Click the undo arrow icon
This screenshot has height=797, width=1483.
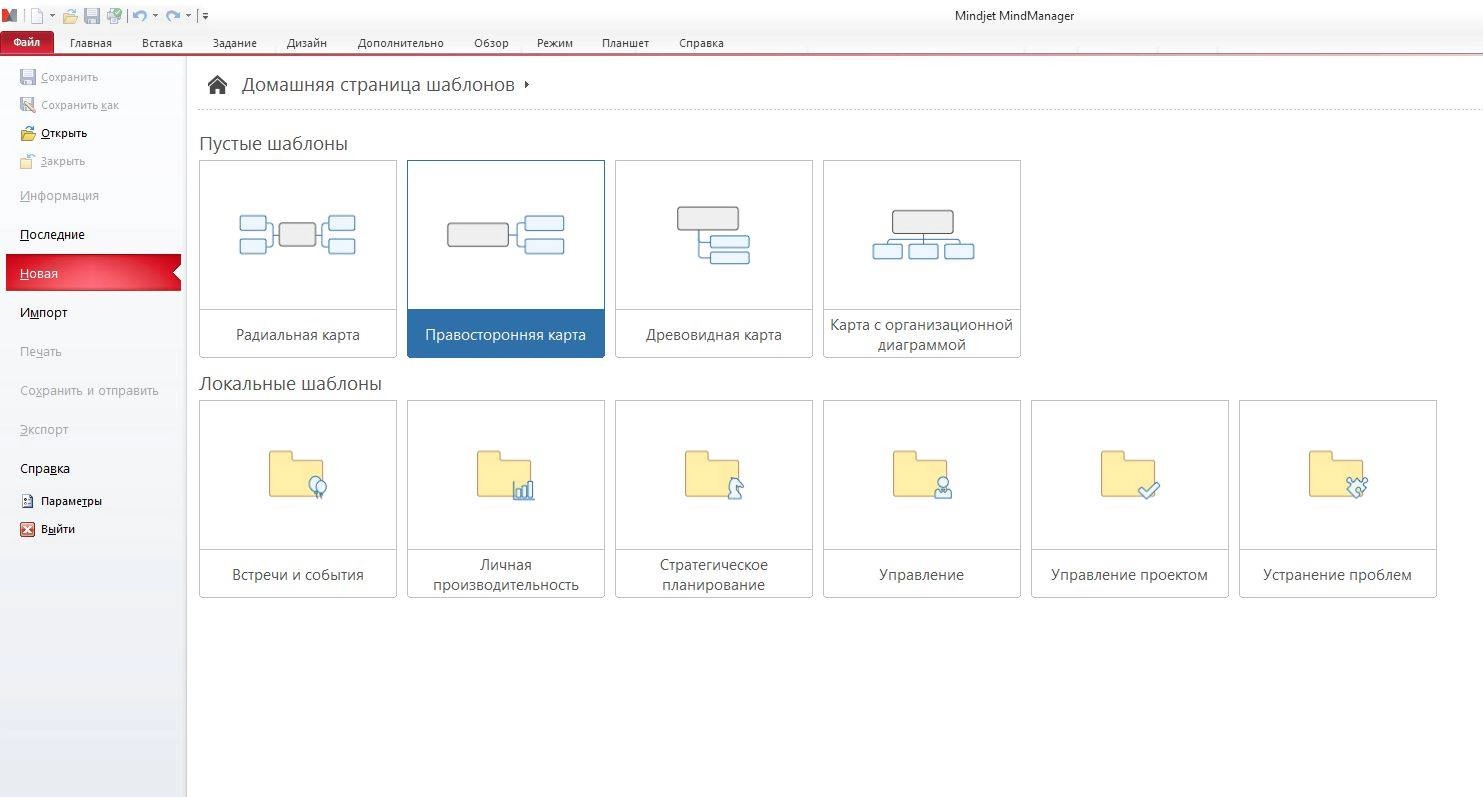click(x=139, y=16)
